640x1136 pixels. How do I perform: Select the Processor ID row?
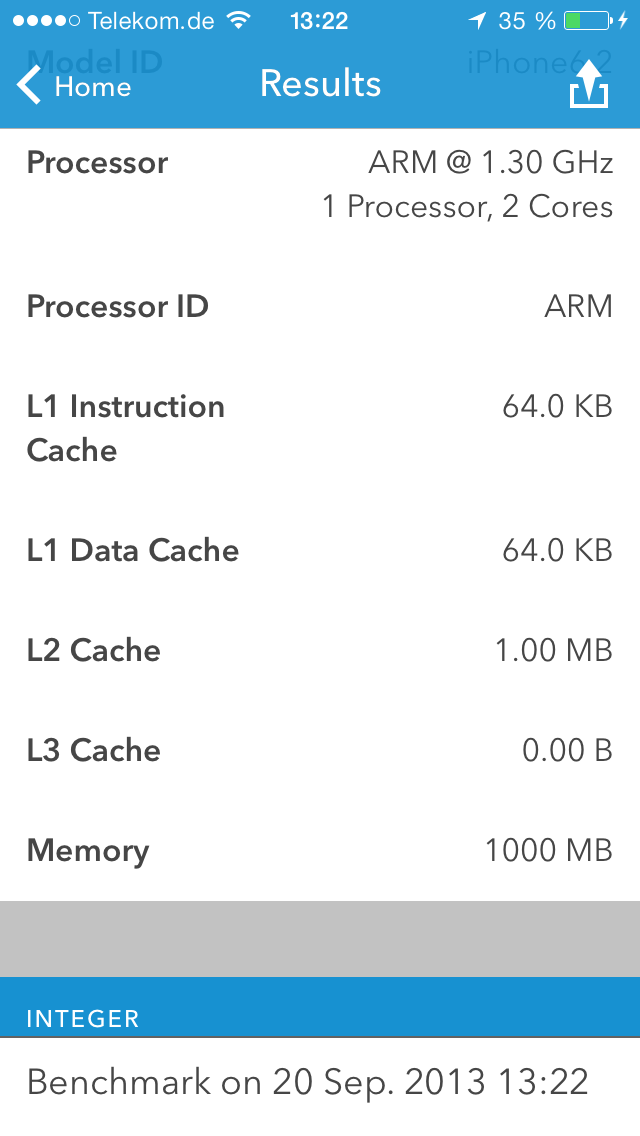tap(320, 306)
